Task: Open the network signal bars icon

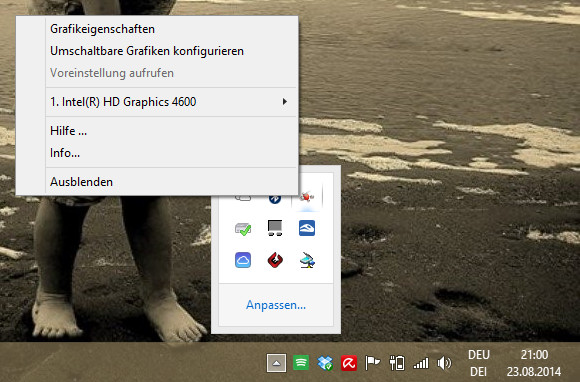Action: [421, 363]
